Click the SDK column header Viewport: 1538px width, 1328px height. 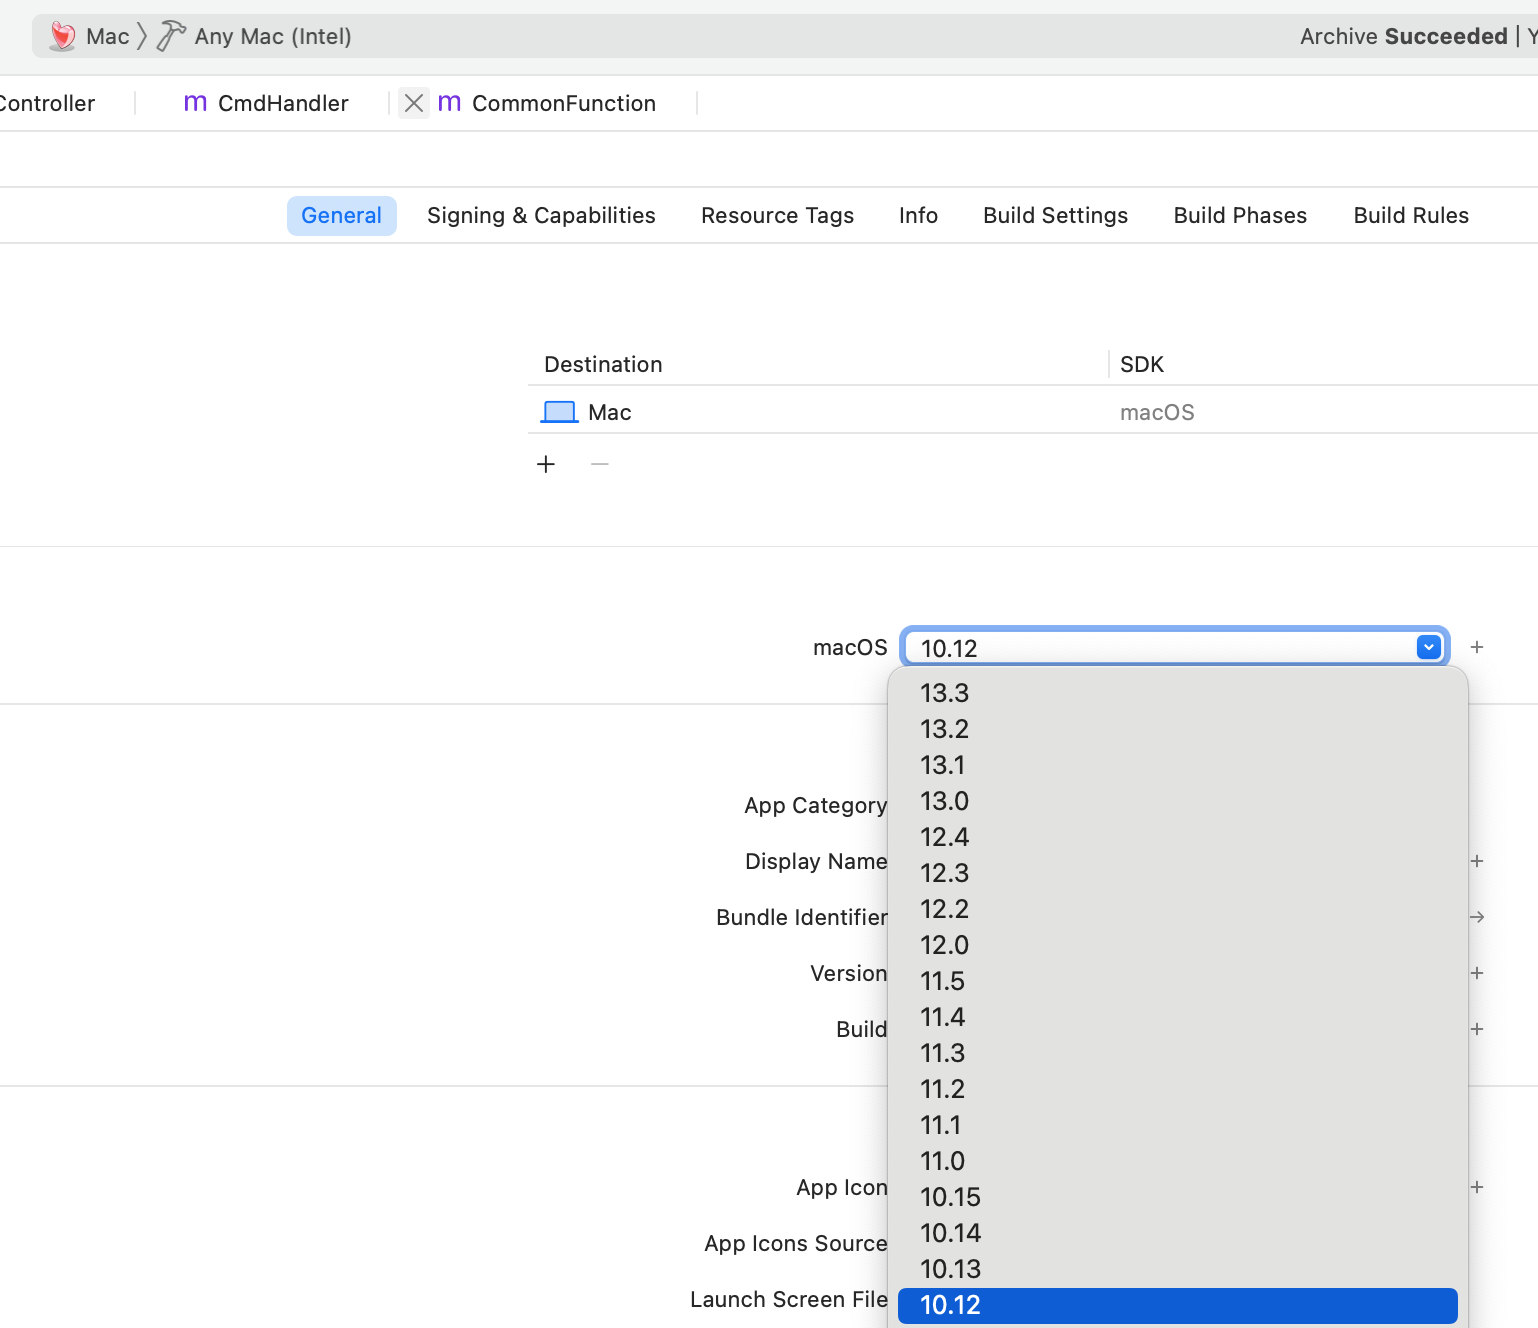(x=1142, y=364)
